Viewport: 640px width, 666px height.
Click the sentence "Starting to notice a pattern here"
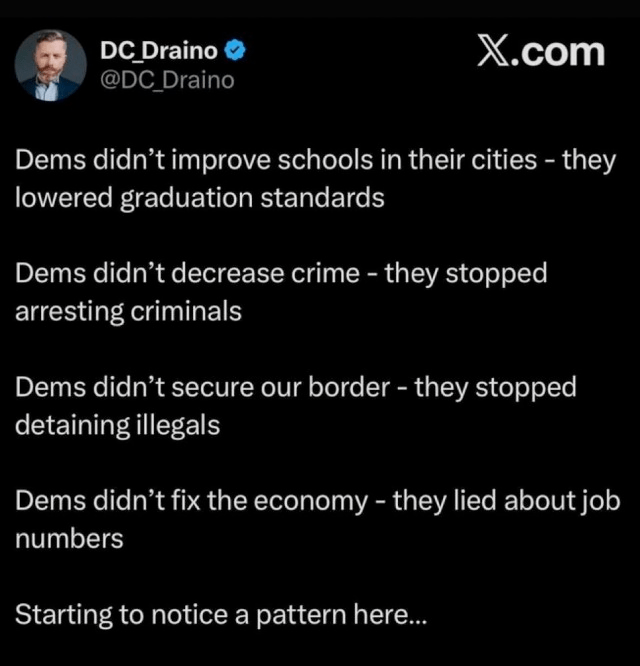pyautogui.click(x=211, y=615)
